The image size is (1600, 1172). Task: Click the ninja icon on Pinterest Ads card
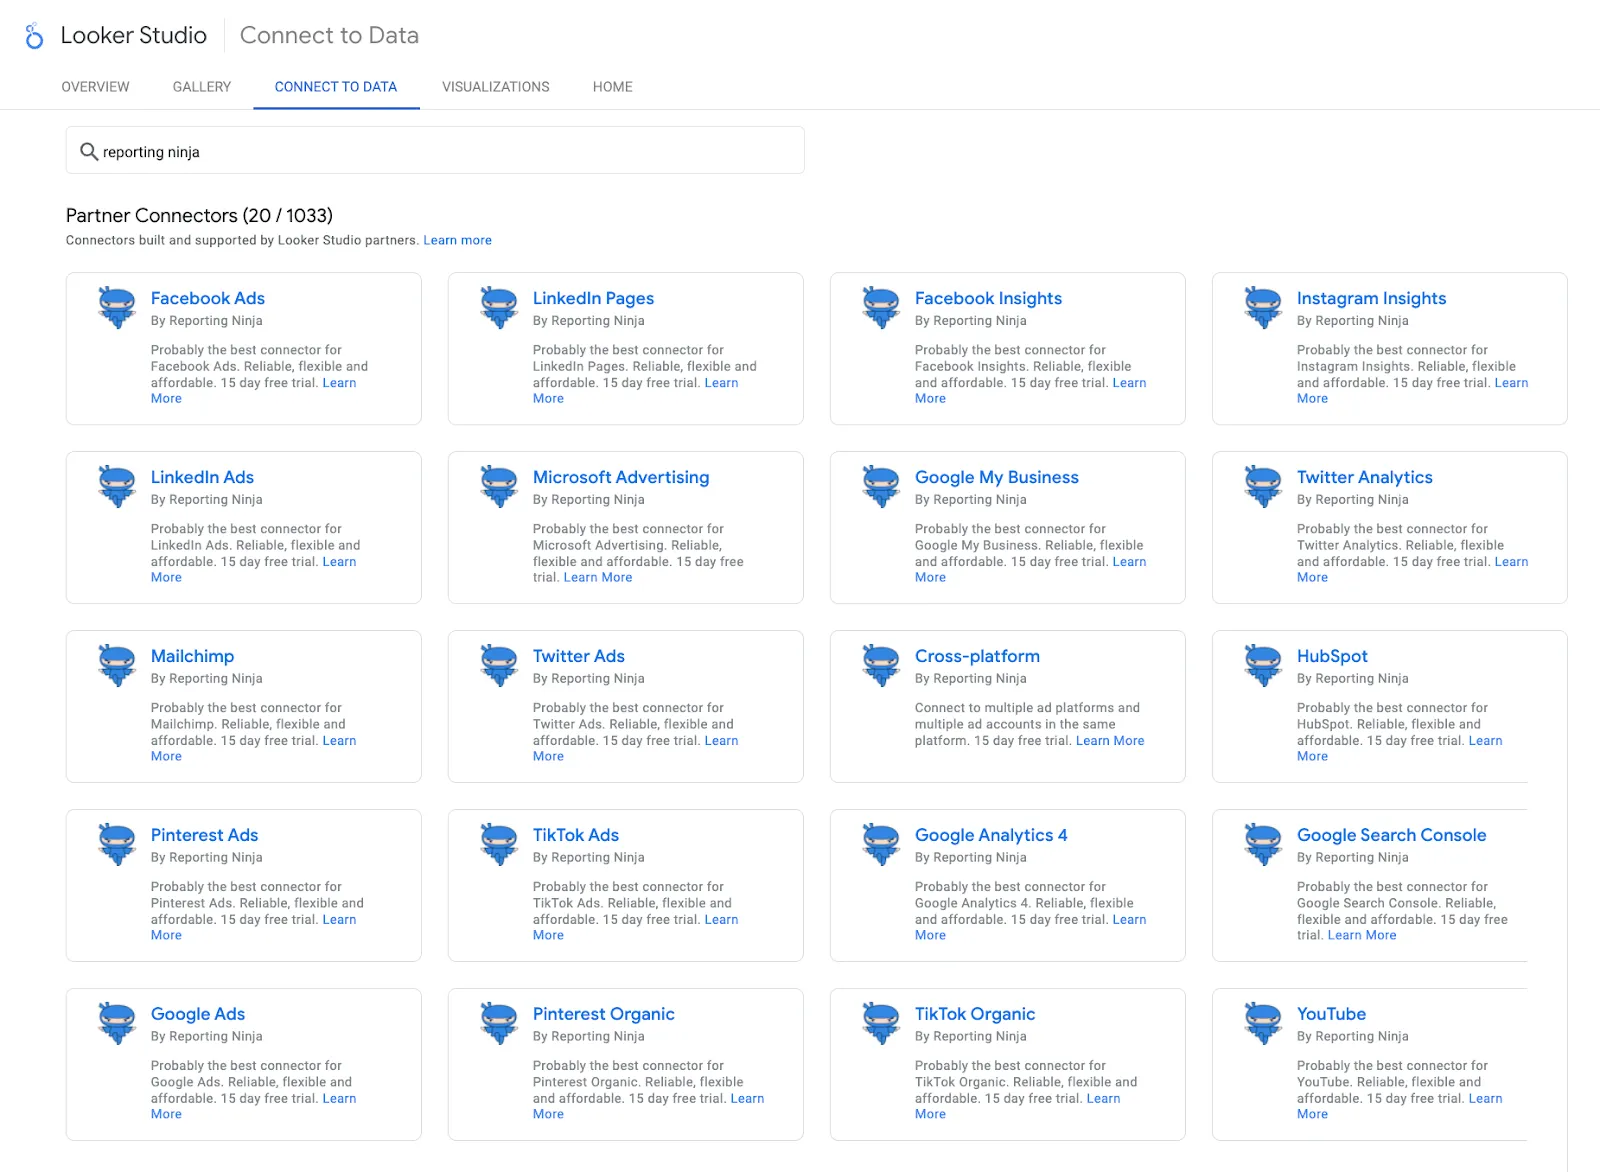117,845
